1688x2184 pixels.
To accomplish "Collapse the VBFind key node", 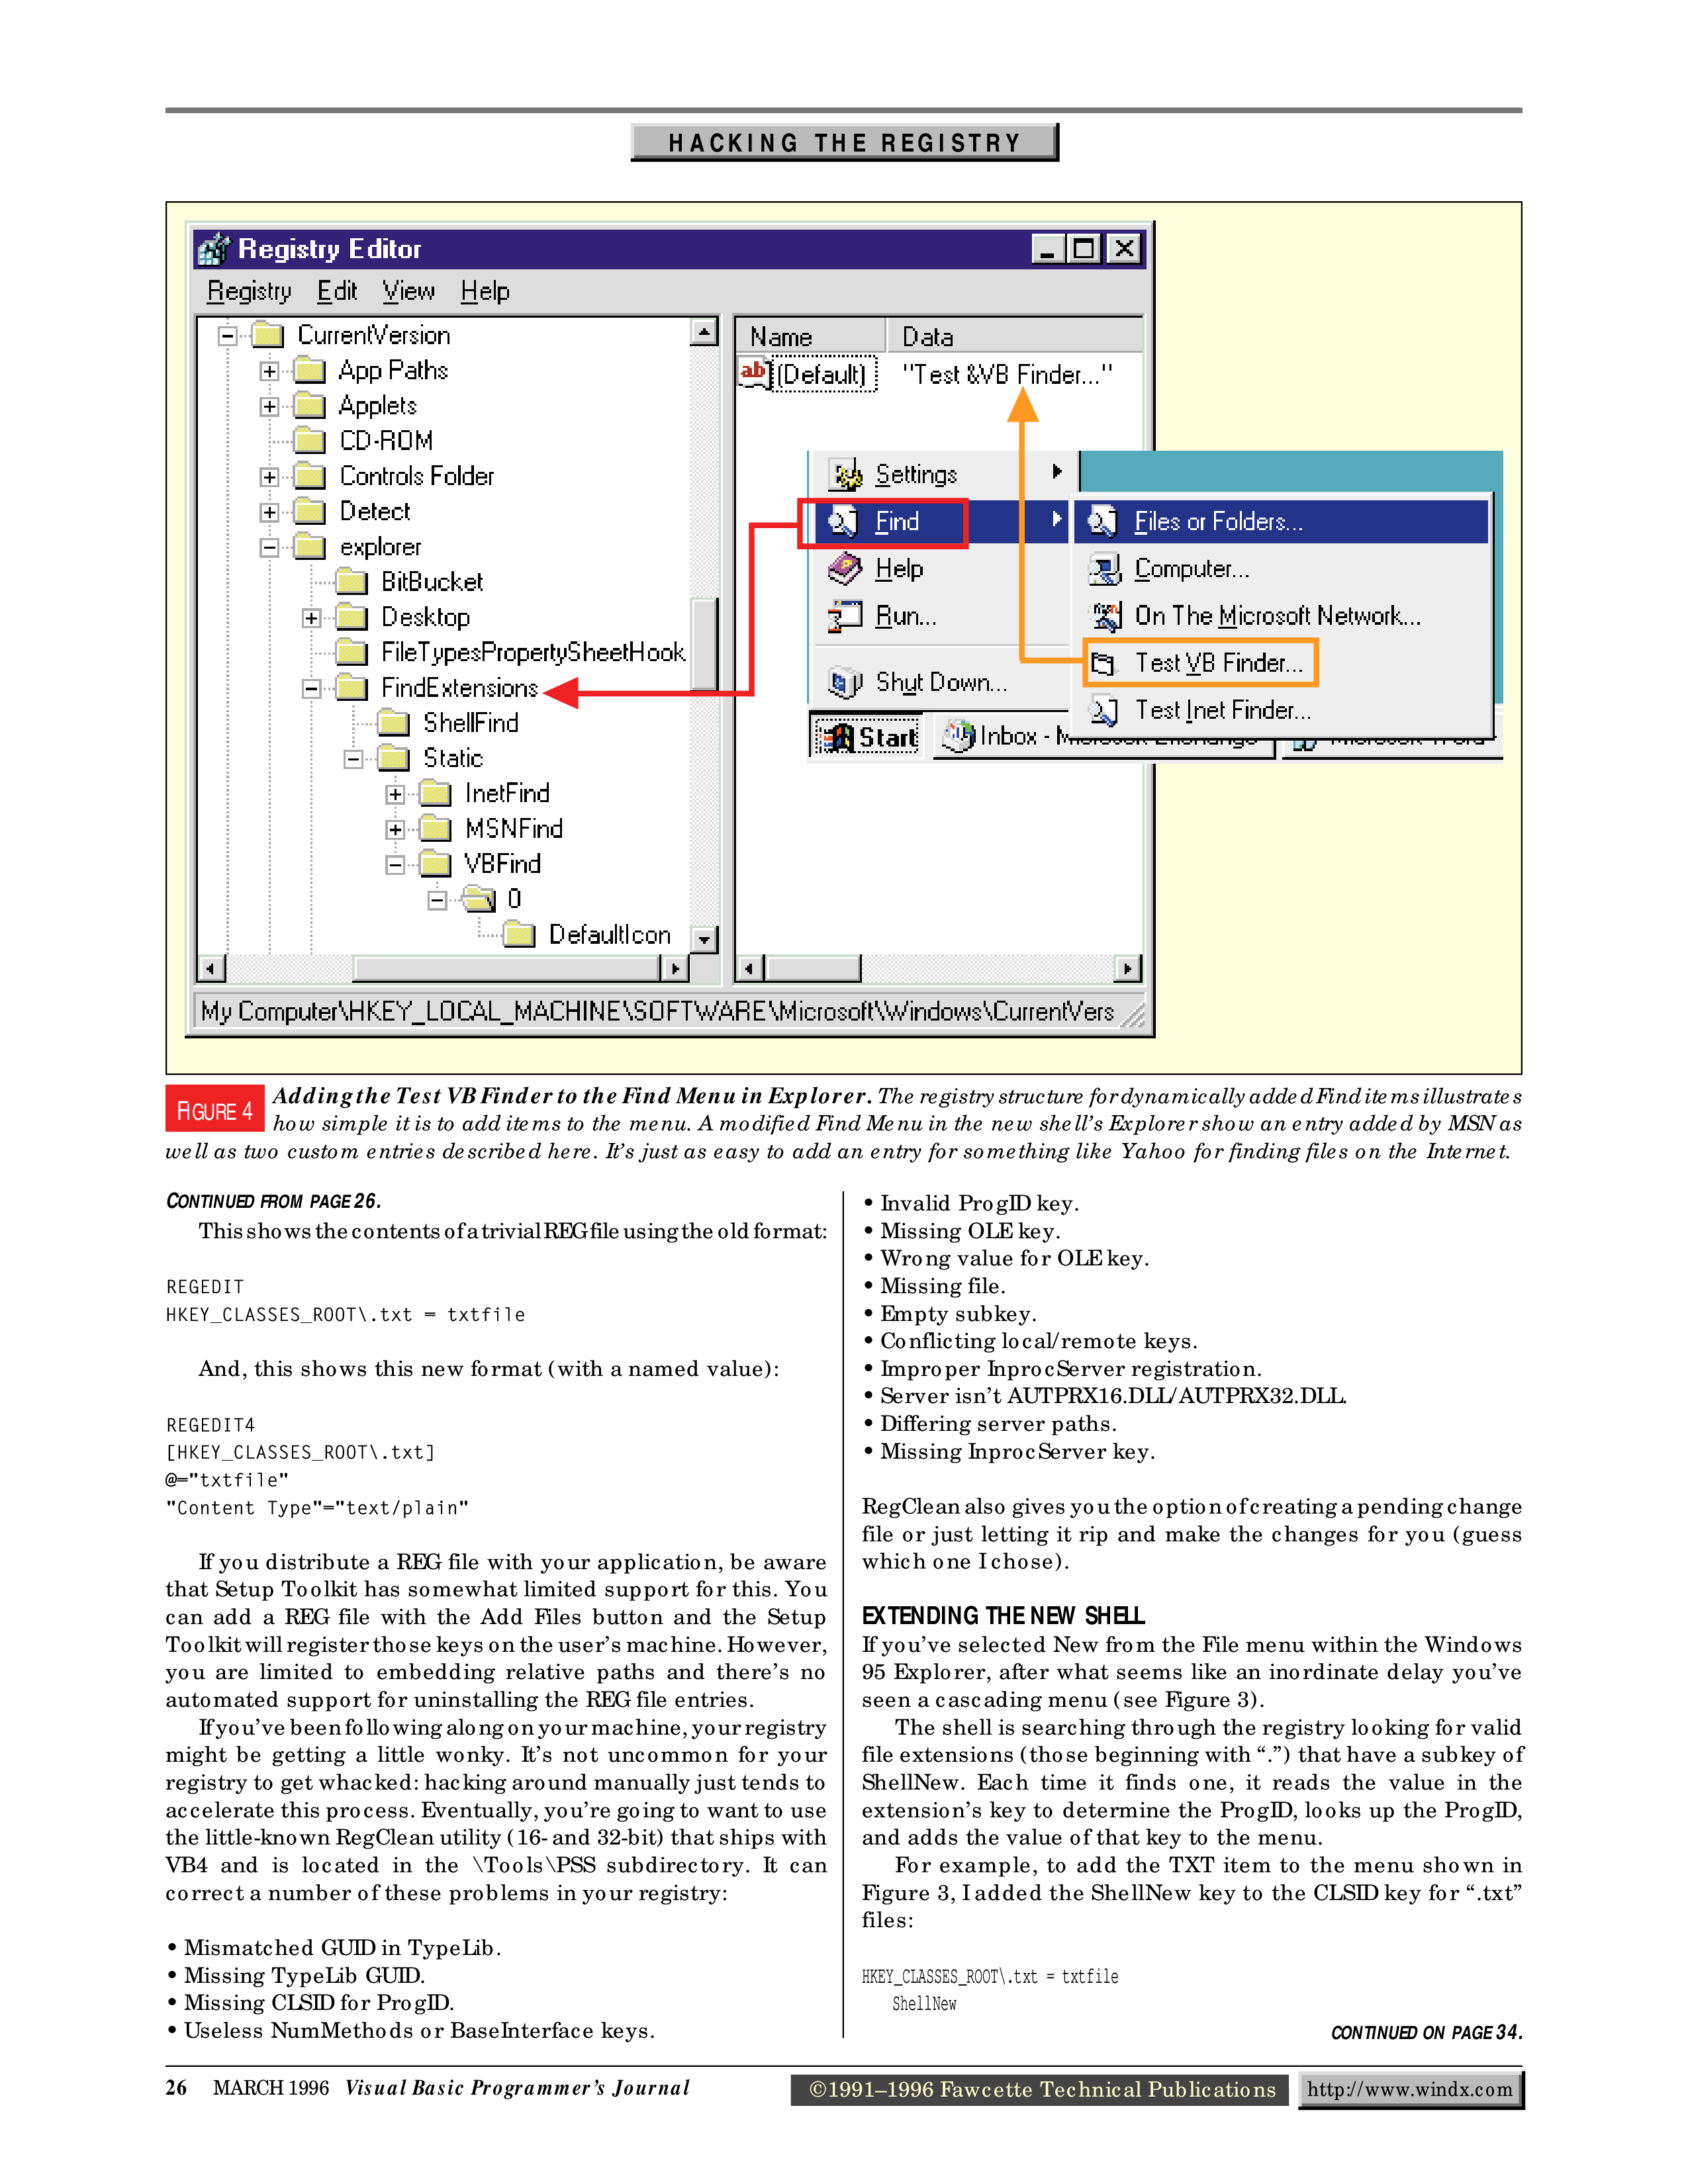I will click(x=395, y=864).
